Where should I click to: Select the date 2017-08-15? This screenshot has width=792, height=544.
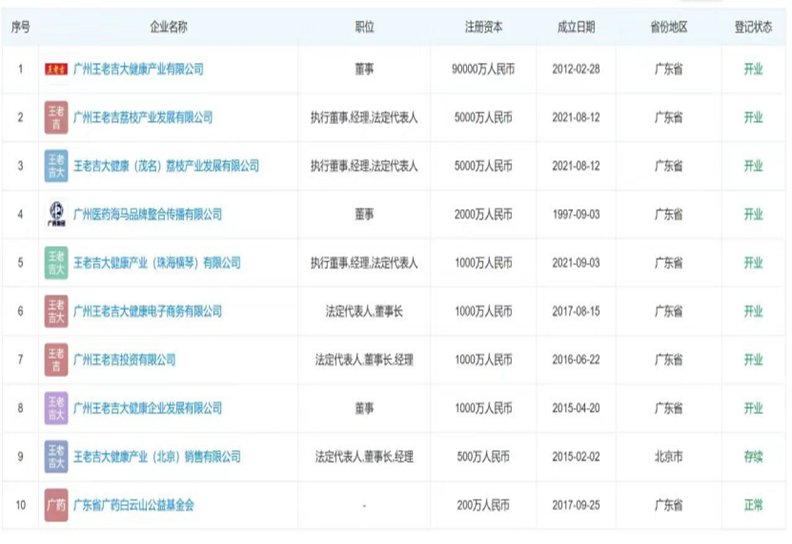point(576,311)
